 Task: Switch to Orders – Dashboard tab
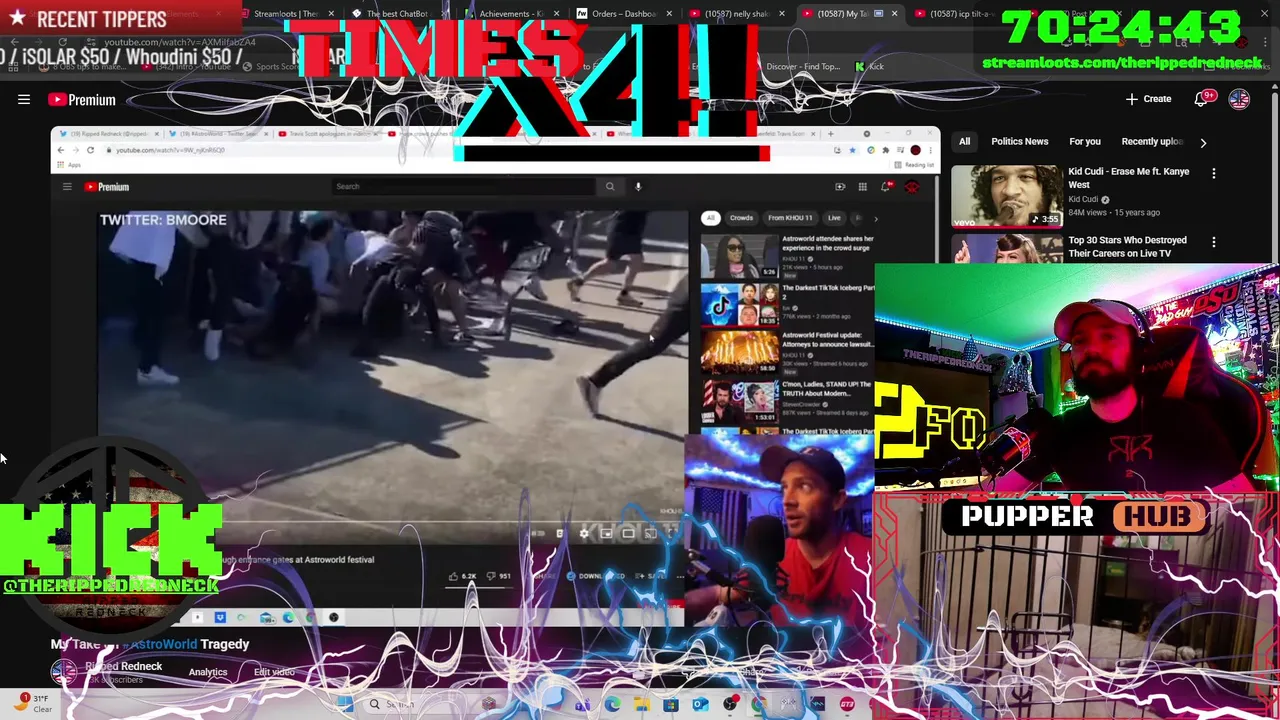tap(624, 14)
